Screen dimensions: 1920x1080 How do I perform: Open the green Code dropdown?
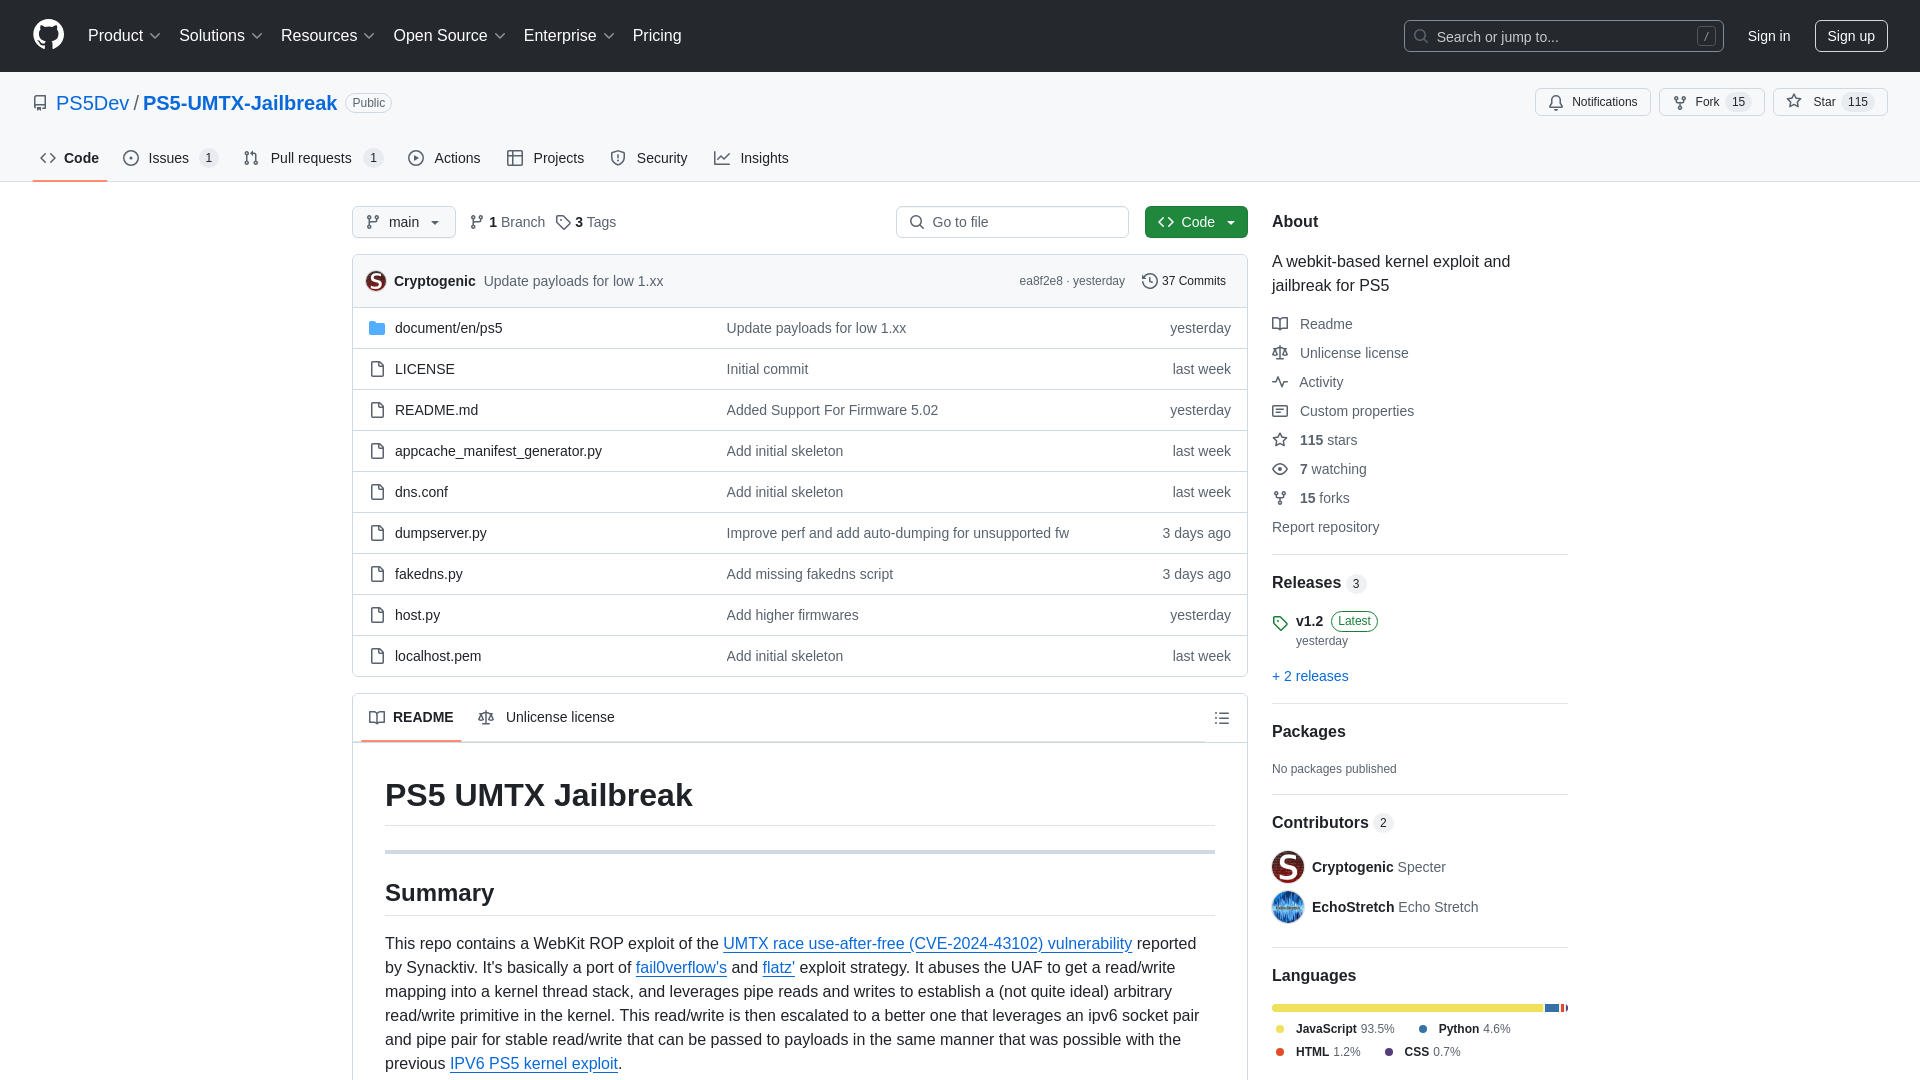click(x=1196, y=222)
